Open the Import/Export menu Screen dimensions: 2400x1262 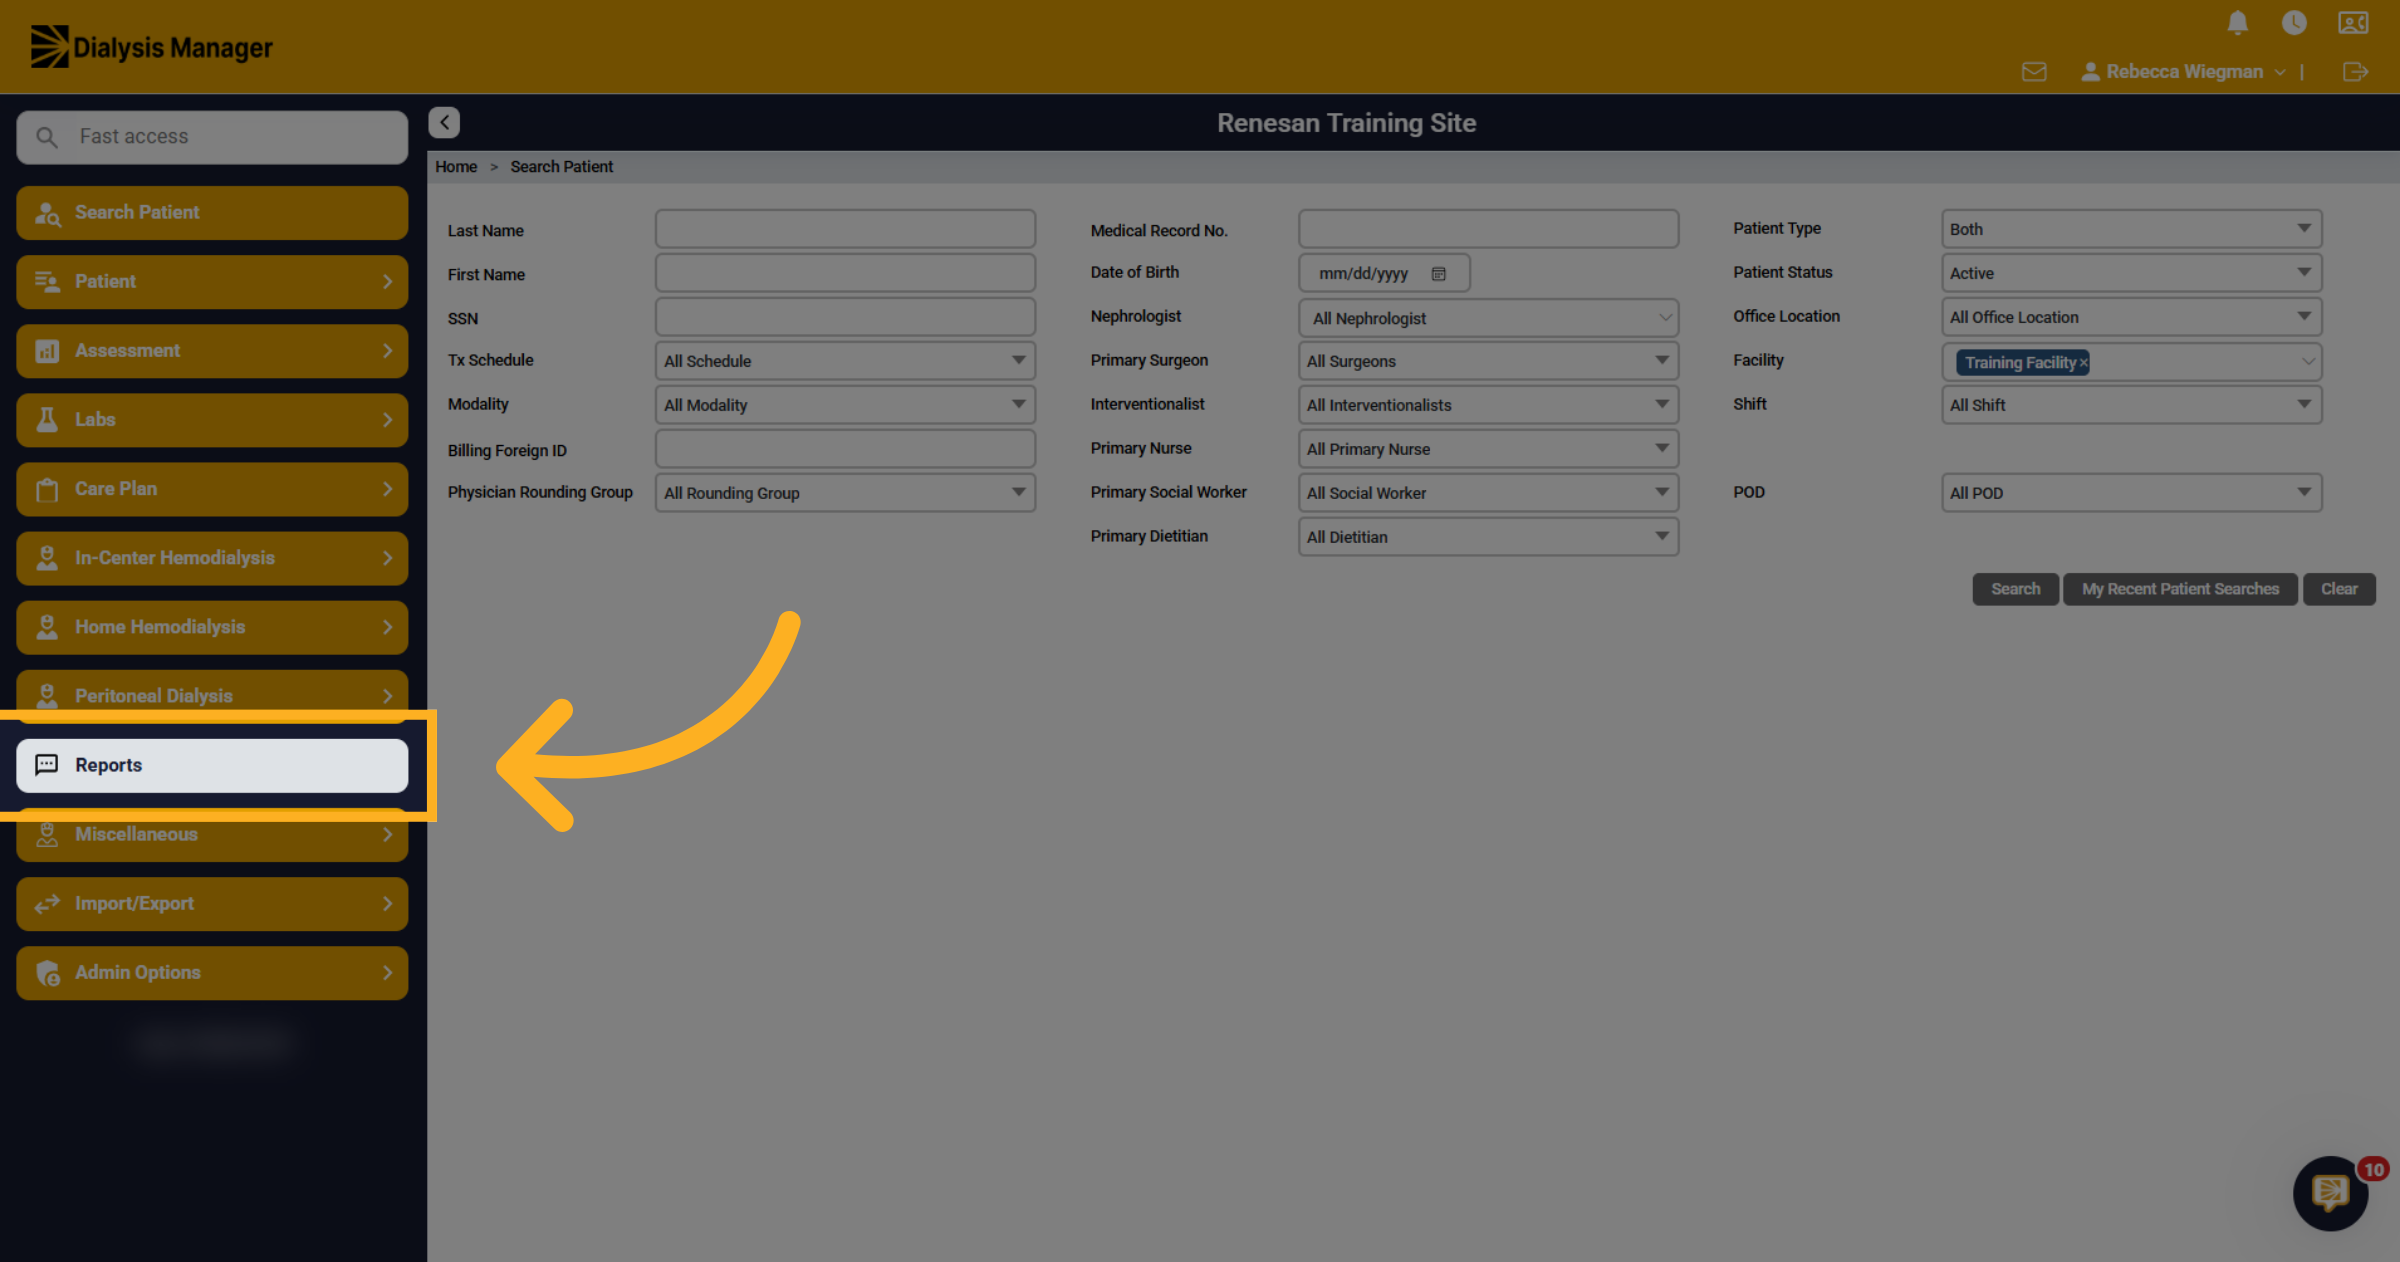point(212,904)
